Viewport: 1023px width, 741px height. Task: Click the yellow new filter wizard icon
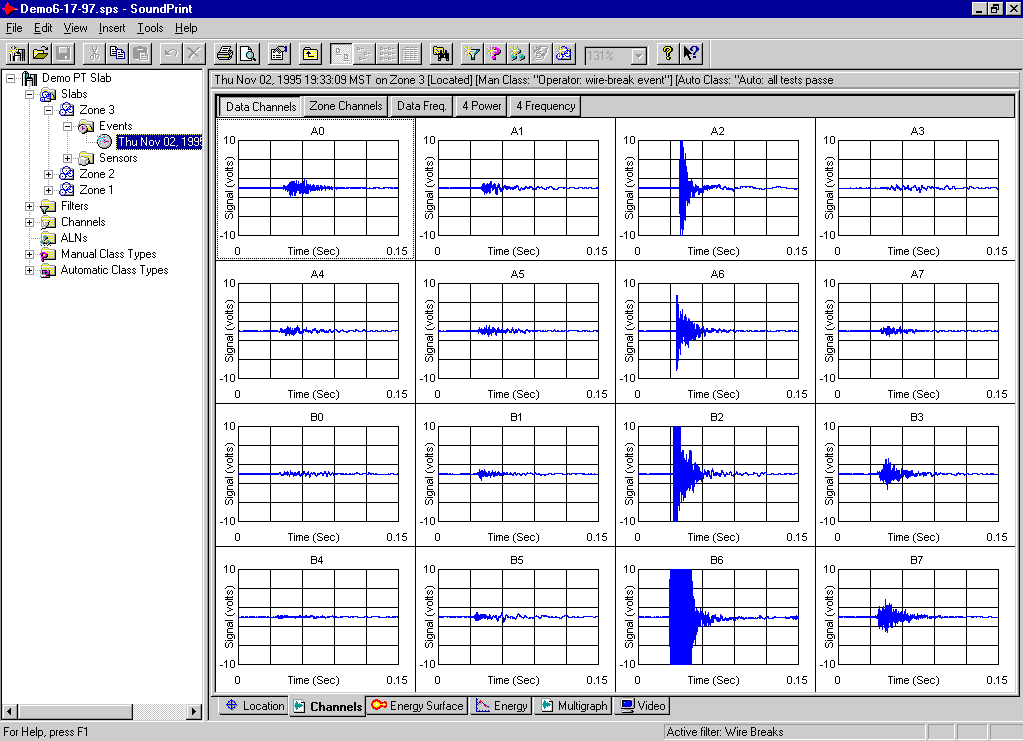[x=470, y=54]
